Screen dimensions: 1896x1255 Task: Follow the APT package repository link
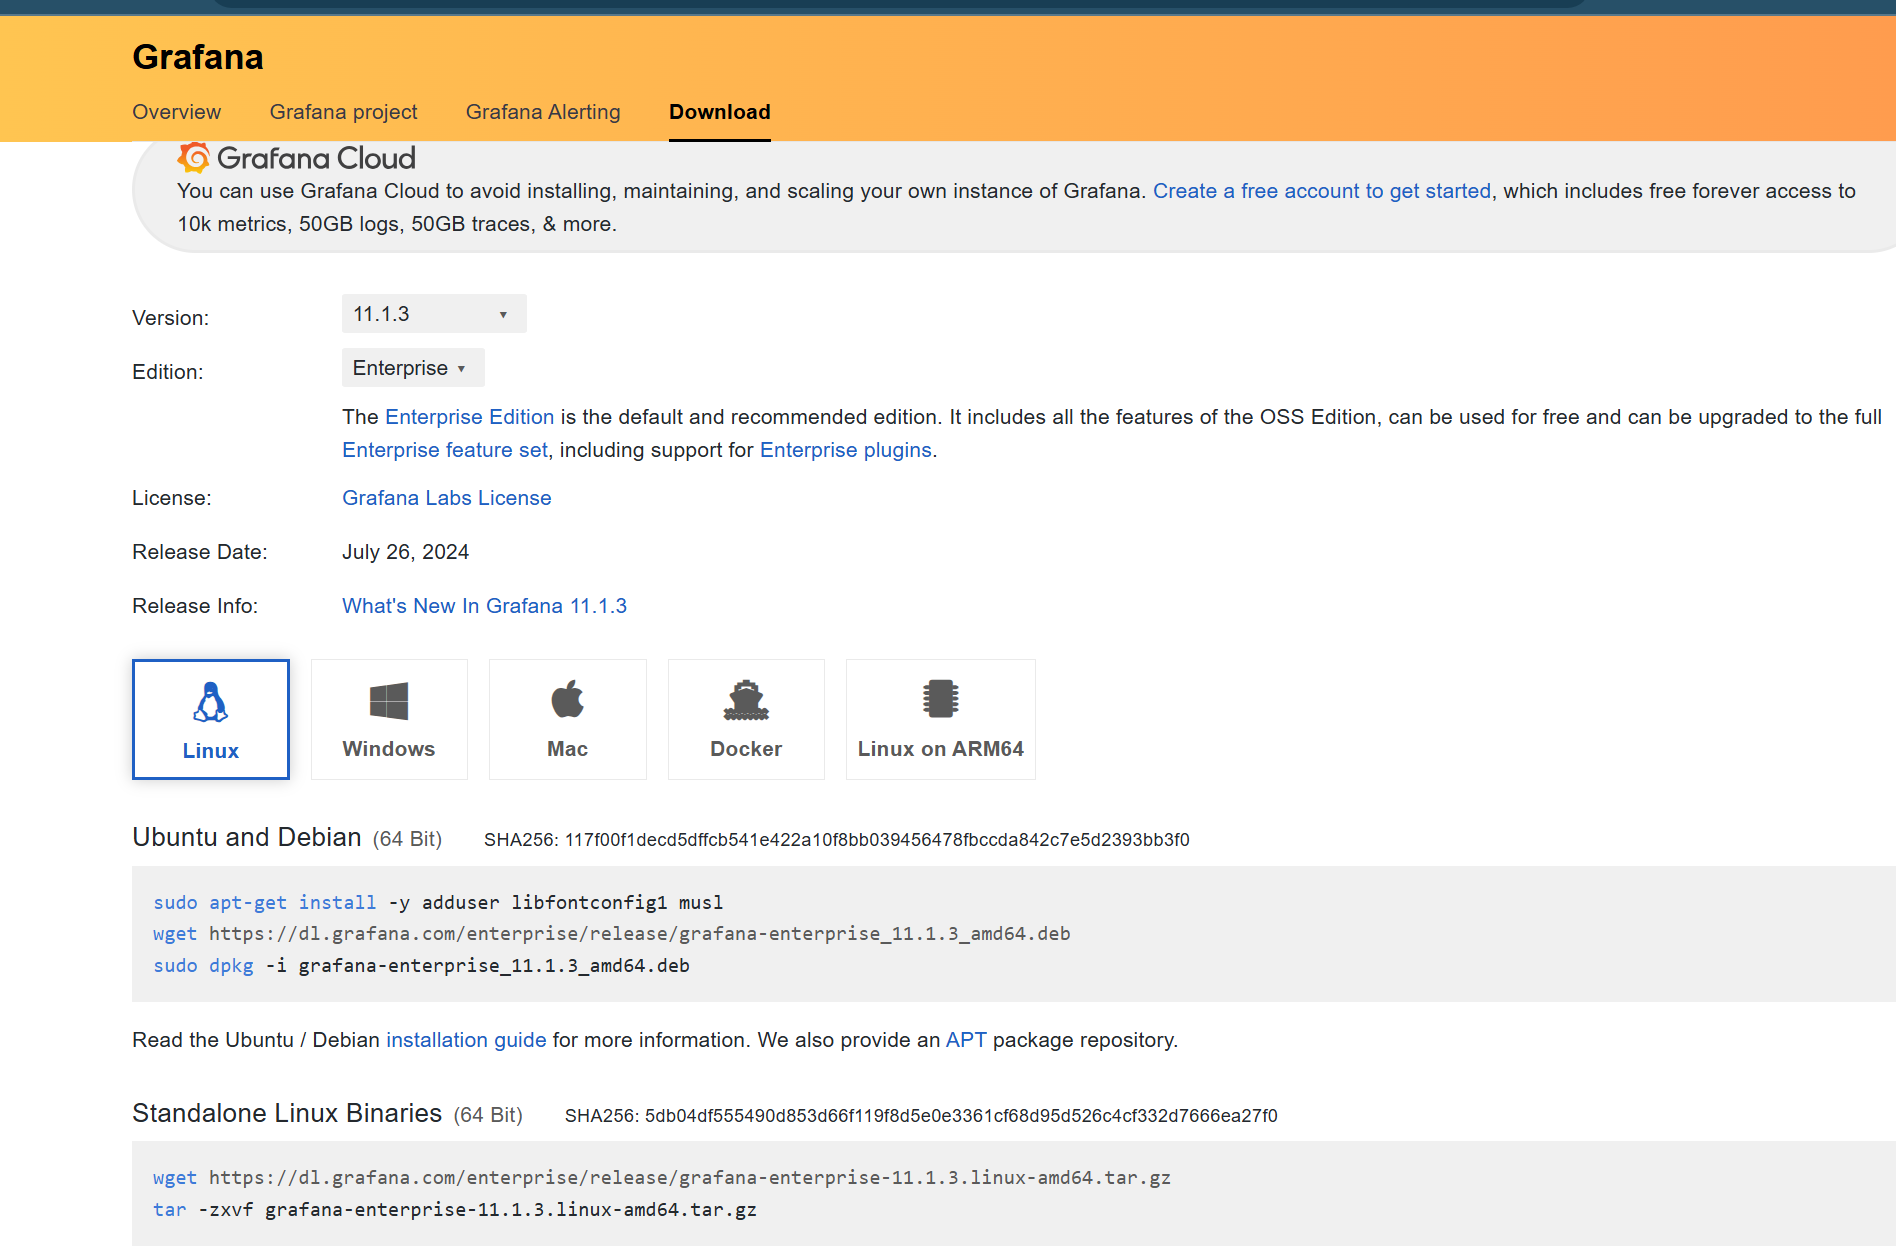coord(966,1040)
